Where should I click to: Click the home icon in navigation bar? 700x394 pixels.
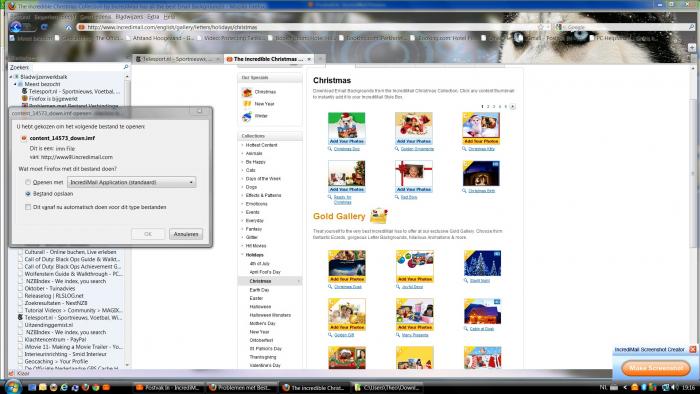[x=68, y=27]
